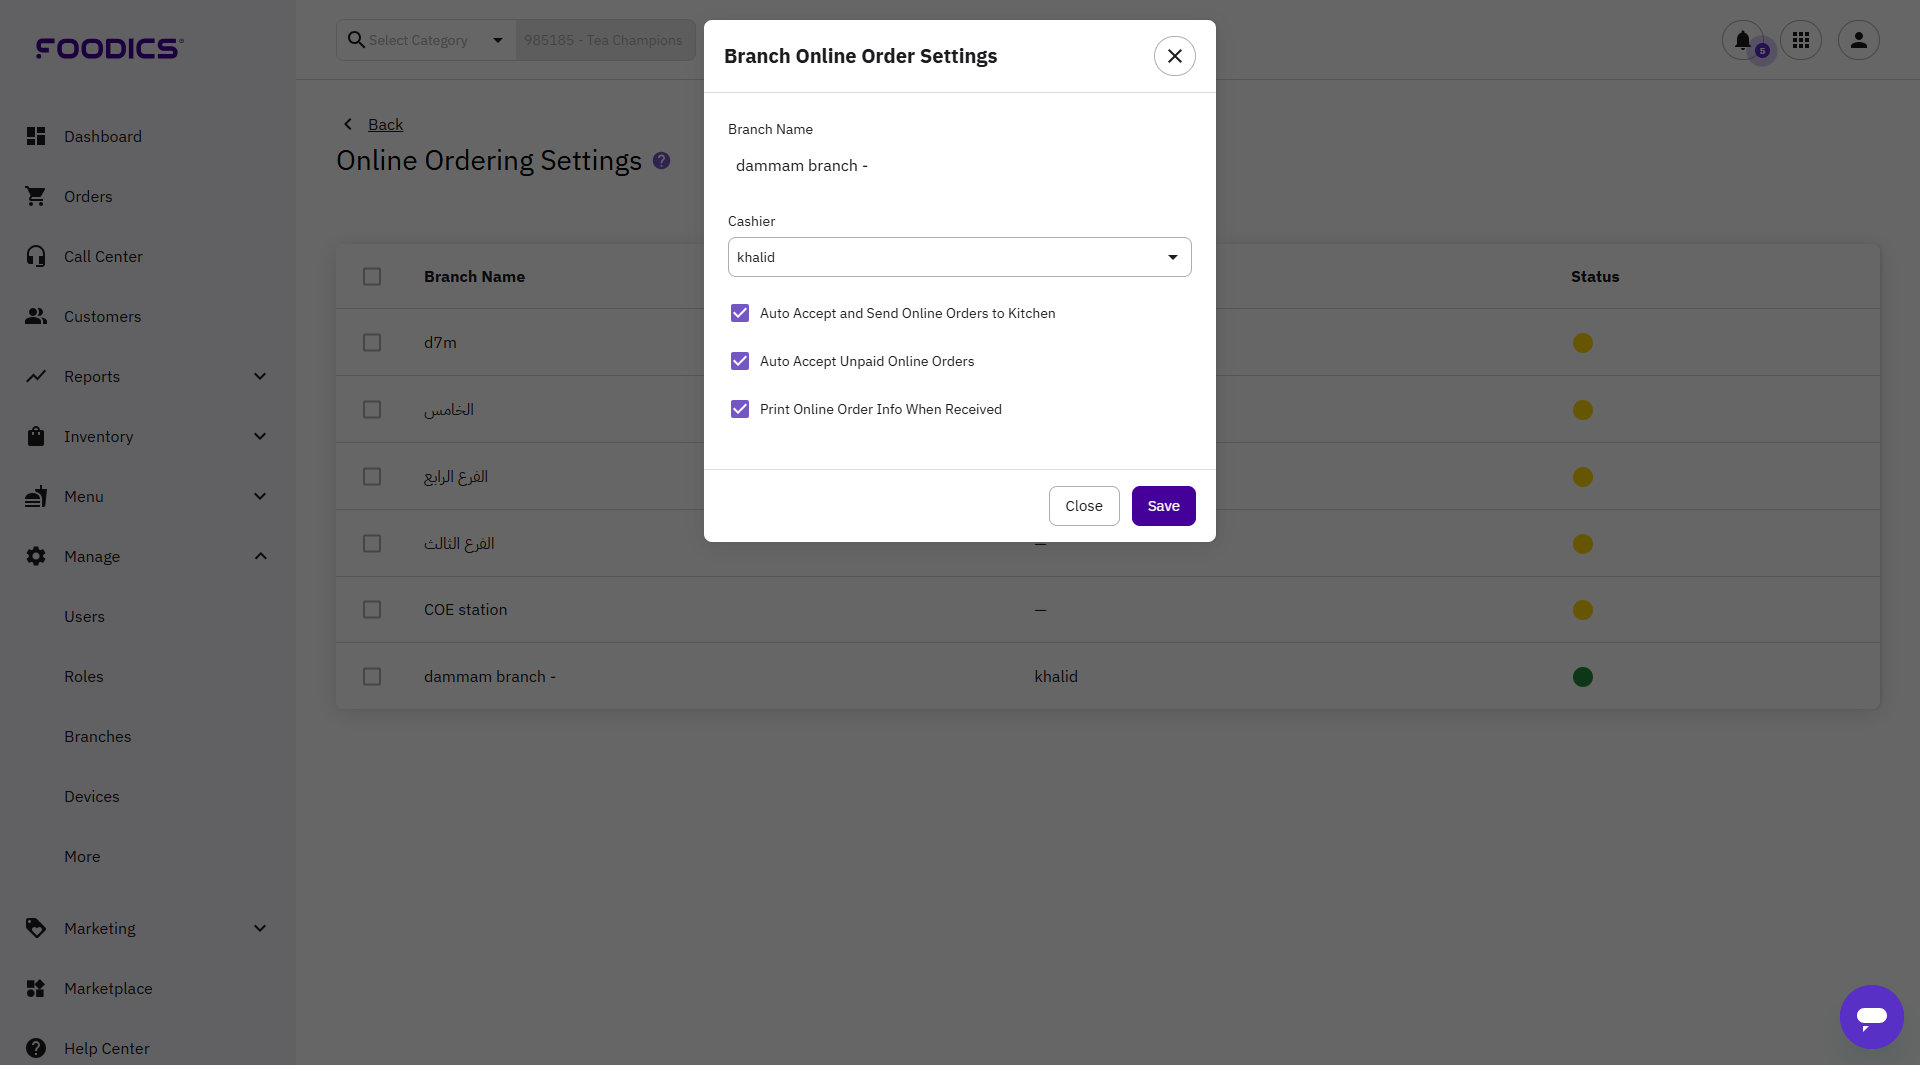
Task: Open the chat support bubble
Action: pyautogui.click(x=1871, y=1016)
